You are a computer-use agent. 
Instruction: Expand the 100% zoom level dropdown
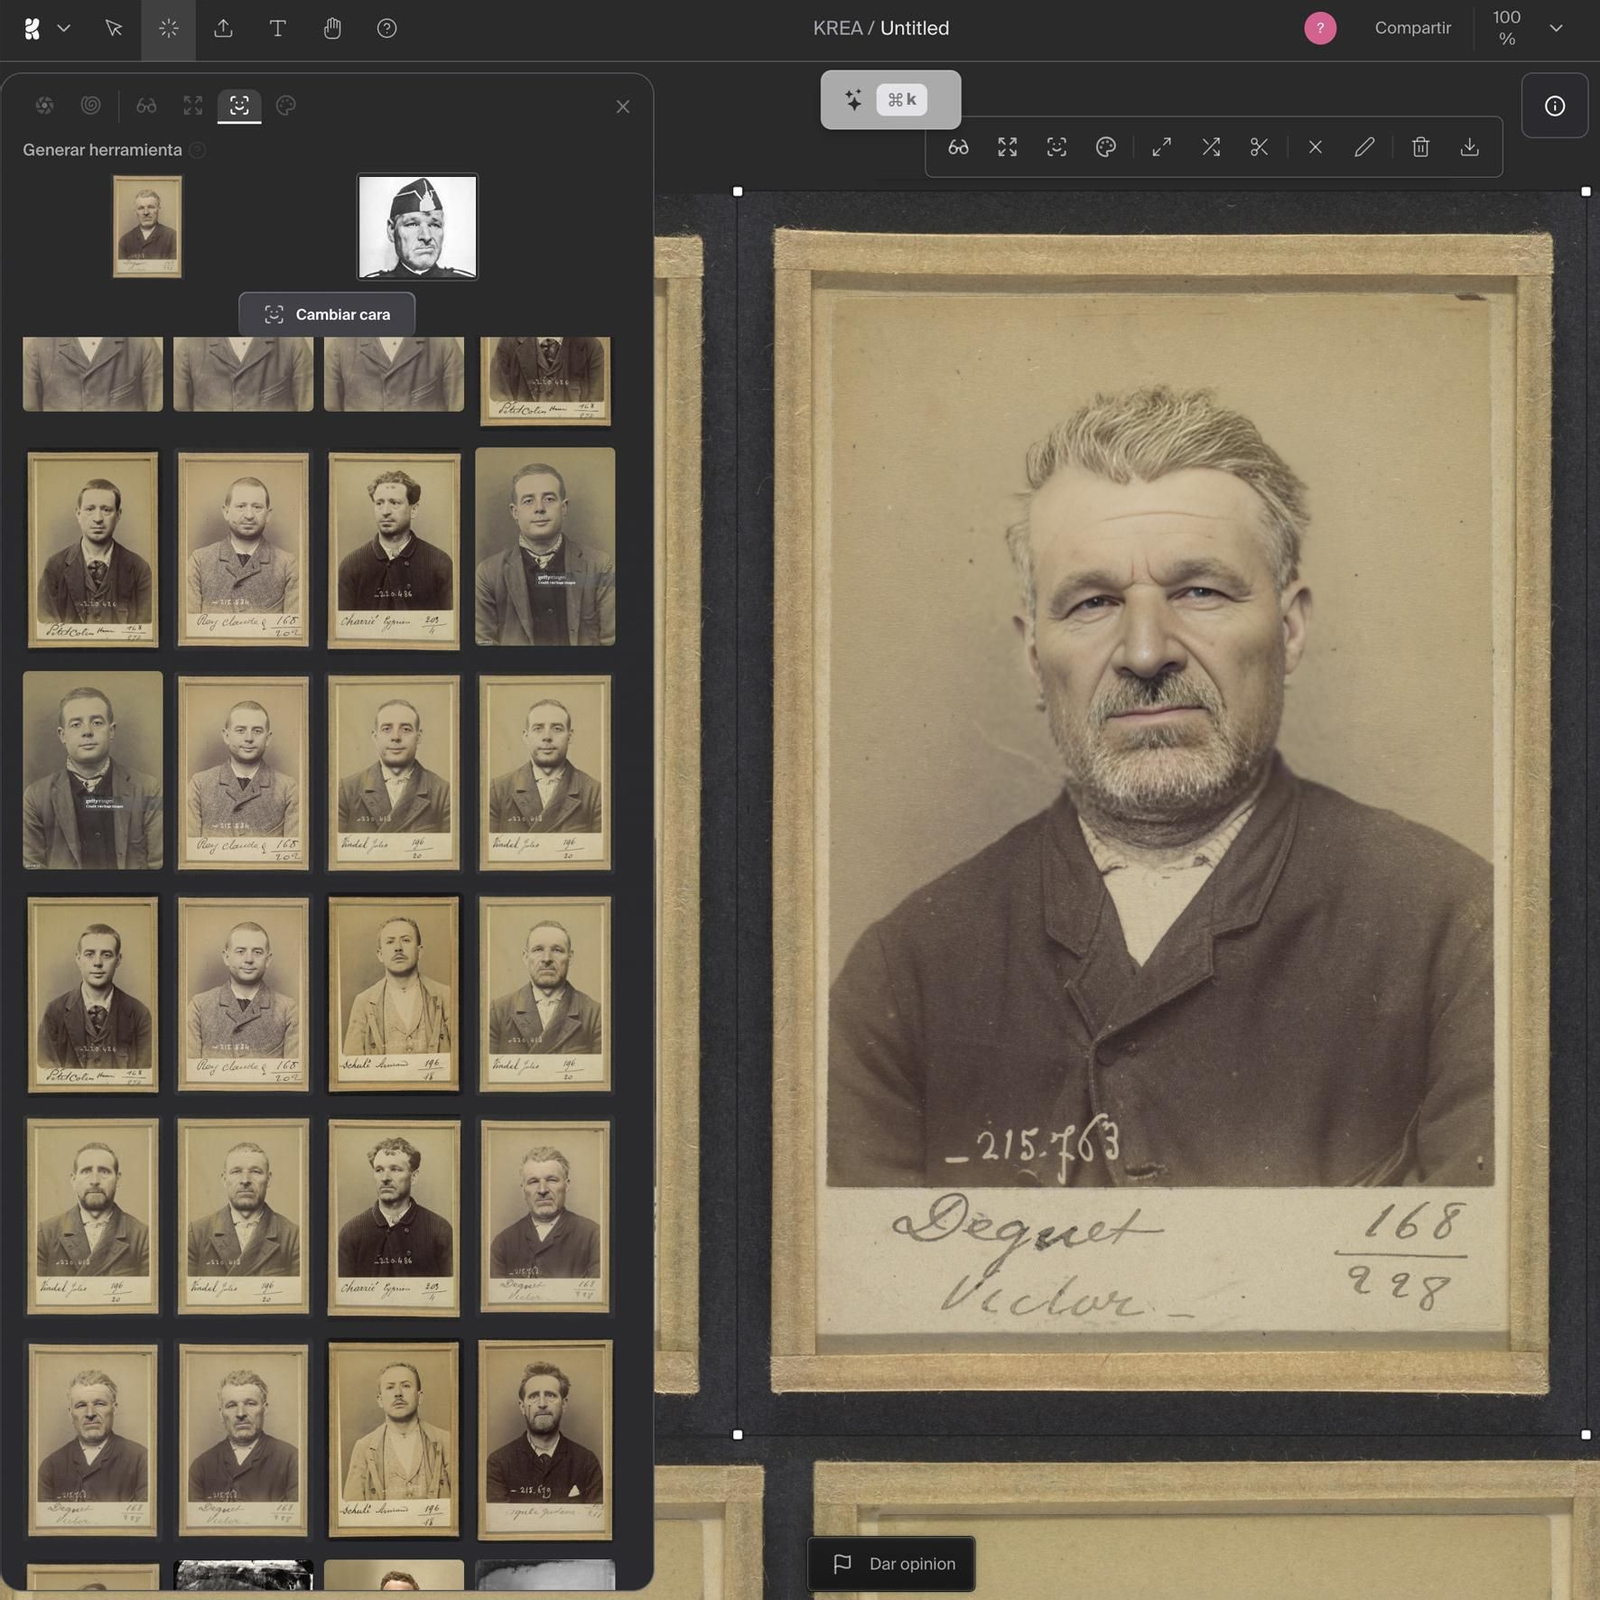(x=1555, y=28)
